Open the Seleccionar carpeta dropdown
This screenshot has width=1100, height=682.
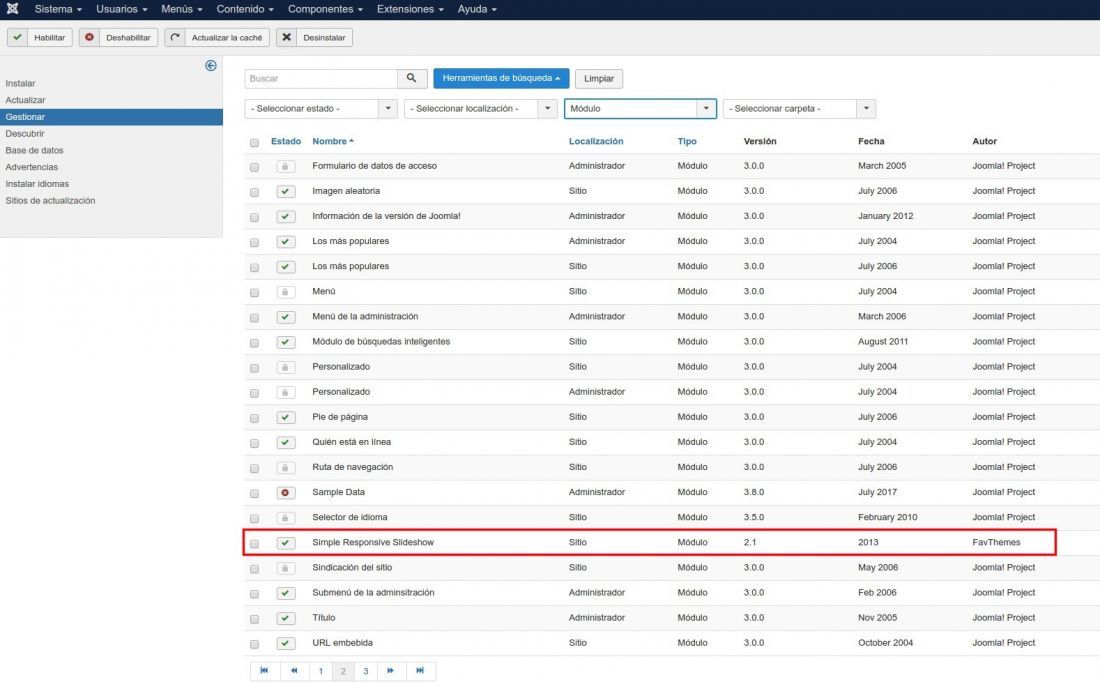pos(799,109)
